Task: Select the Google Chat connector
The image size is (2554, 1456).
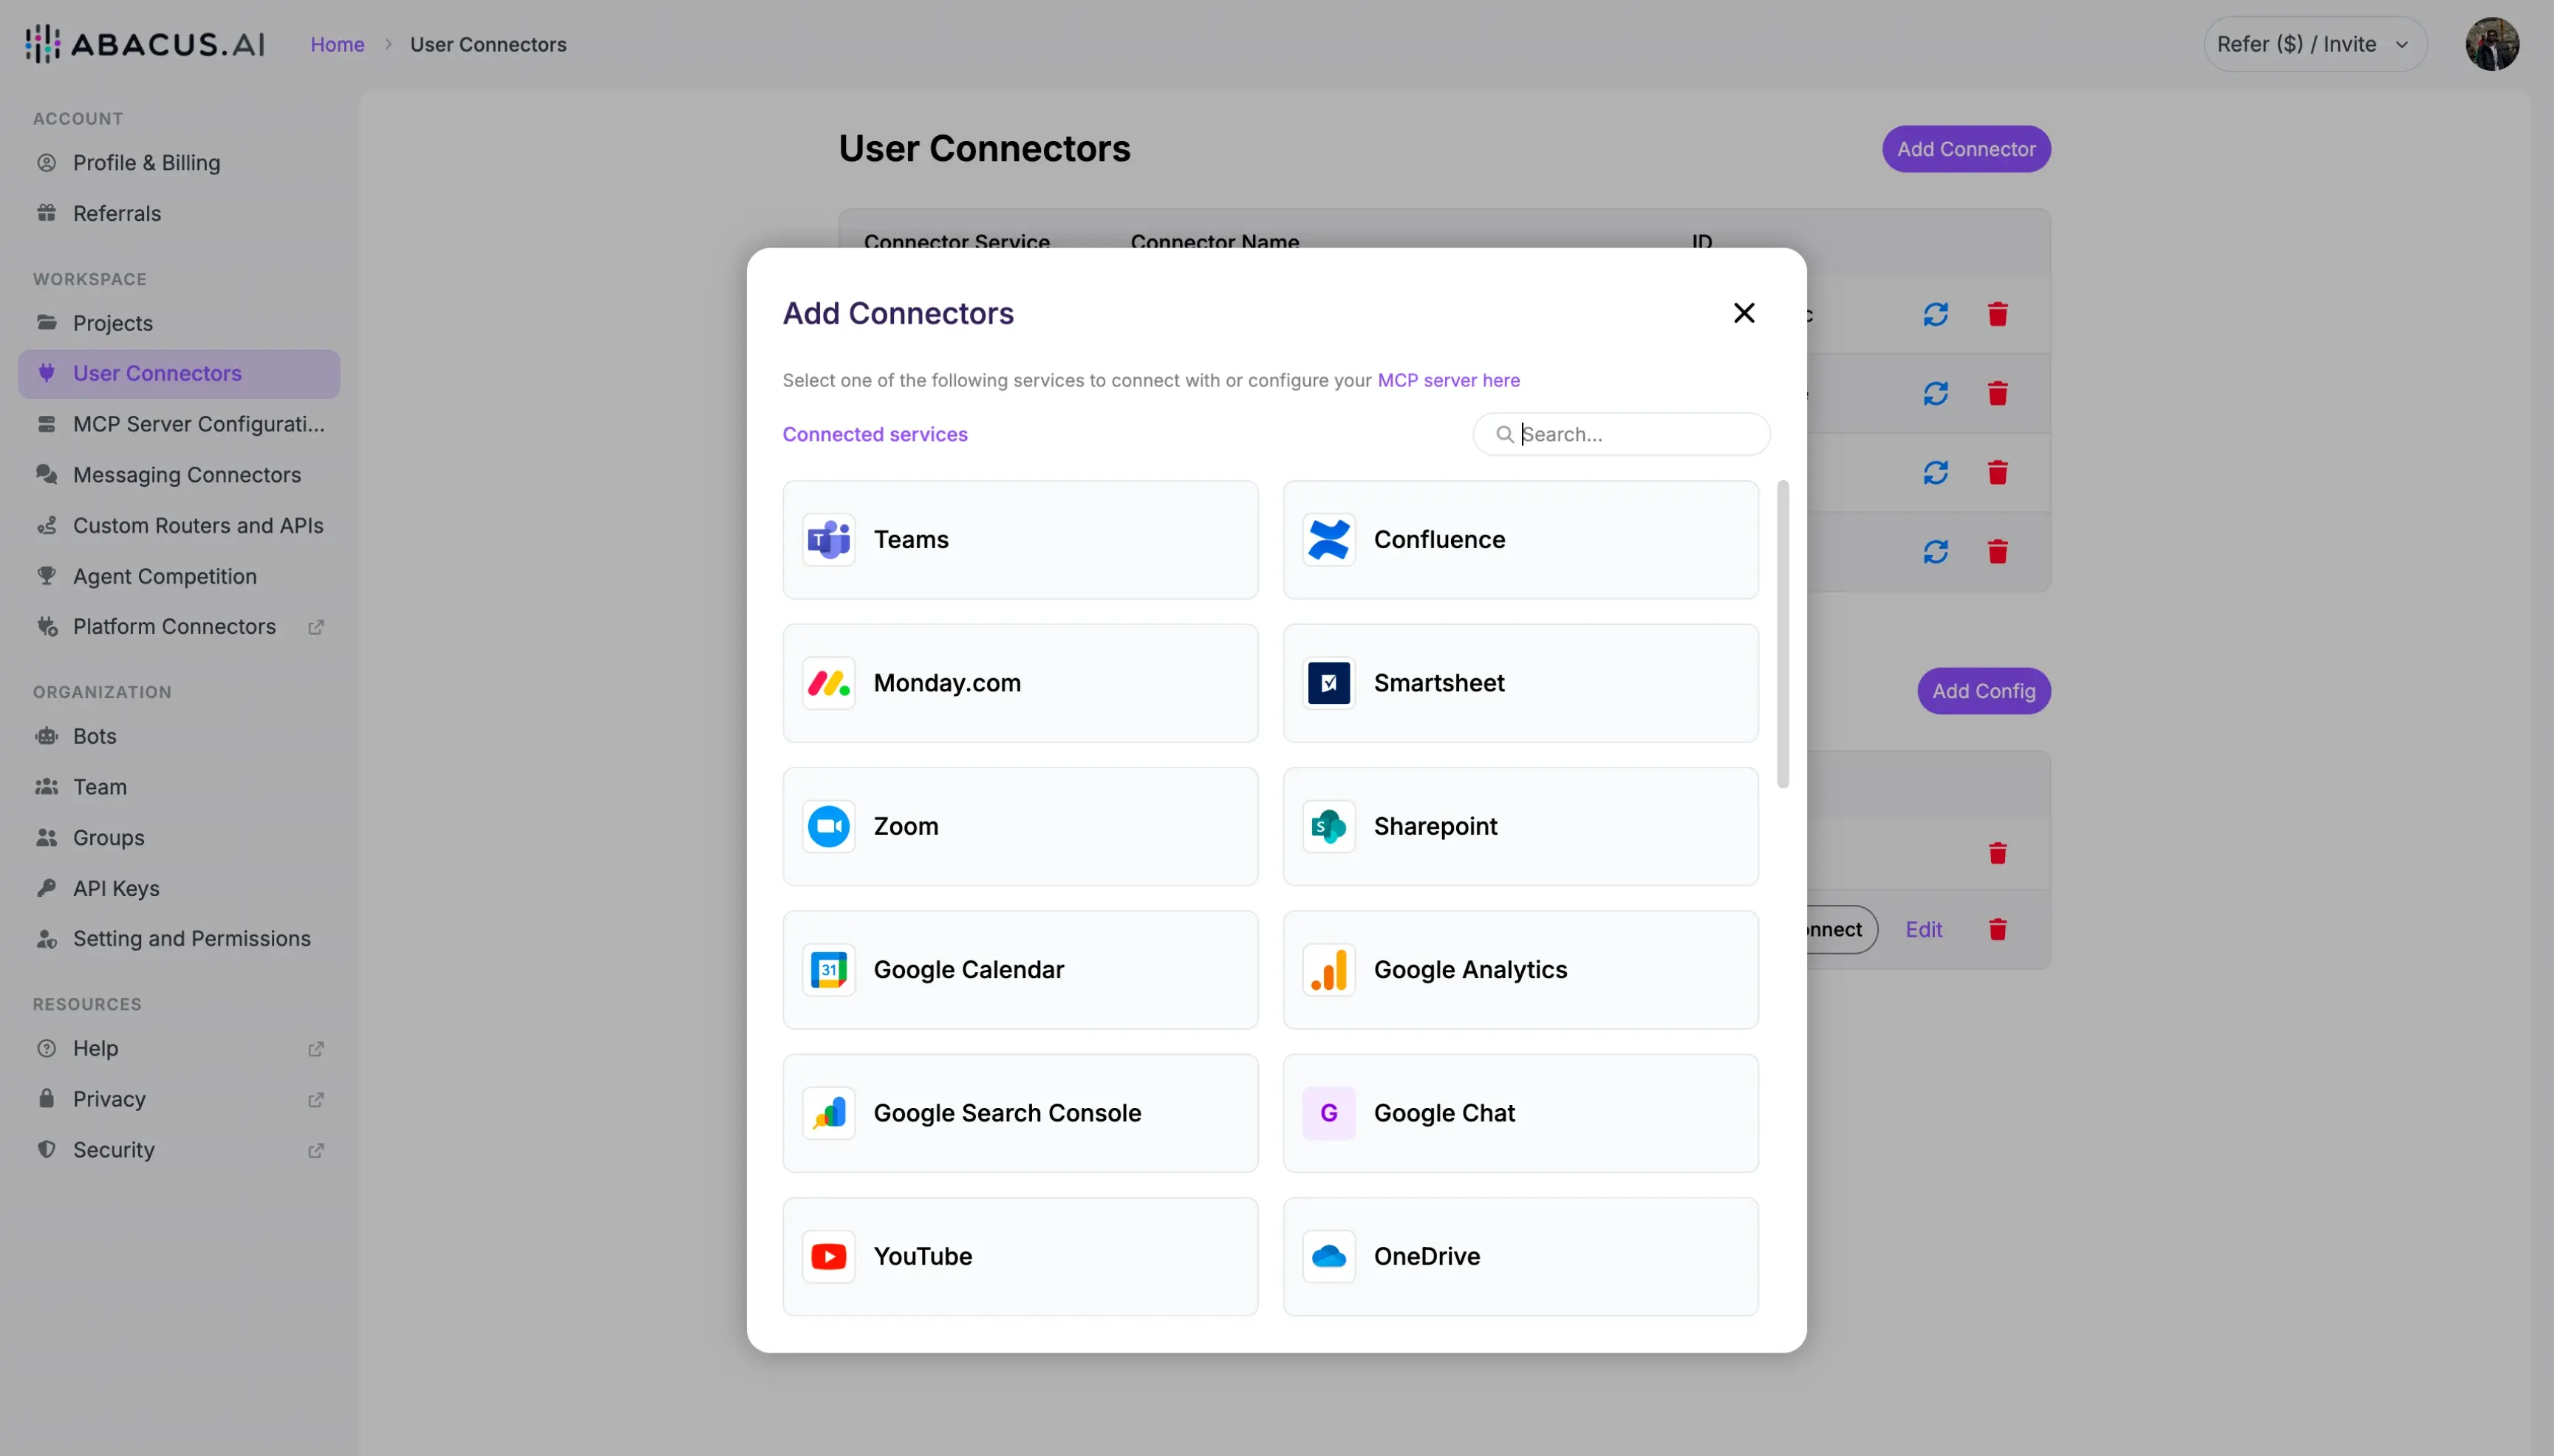Action: click(1520, 1113)
